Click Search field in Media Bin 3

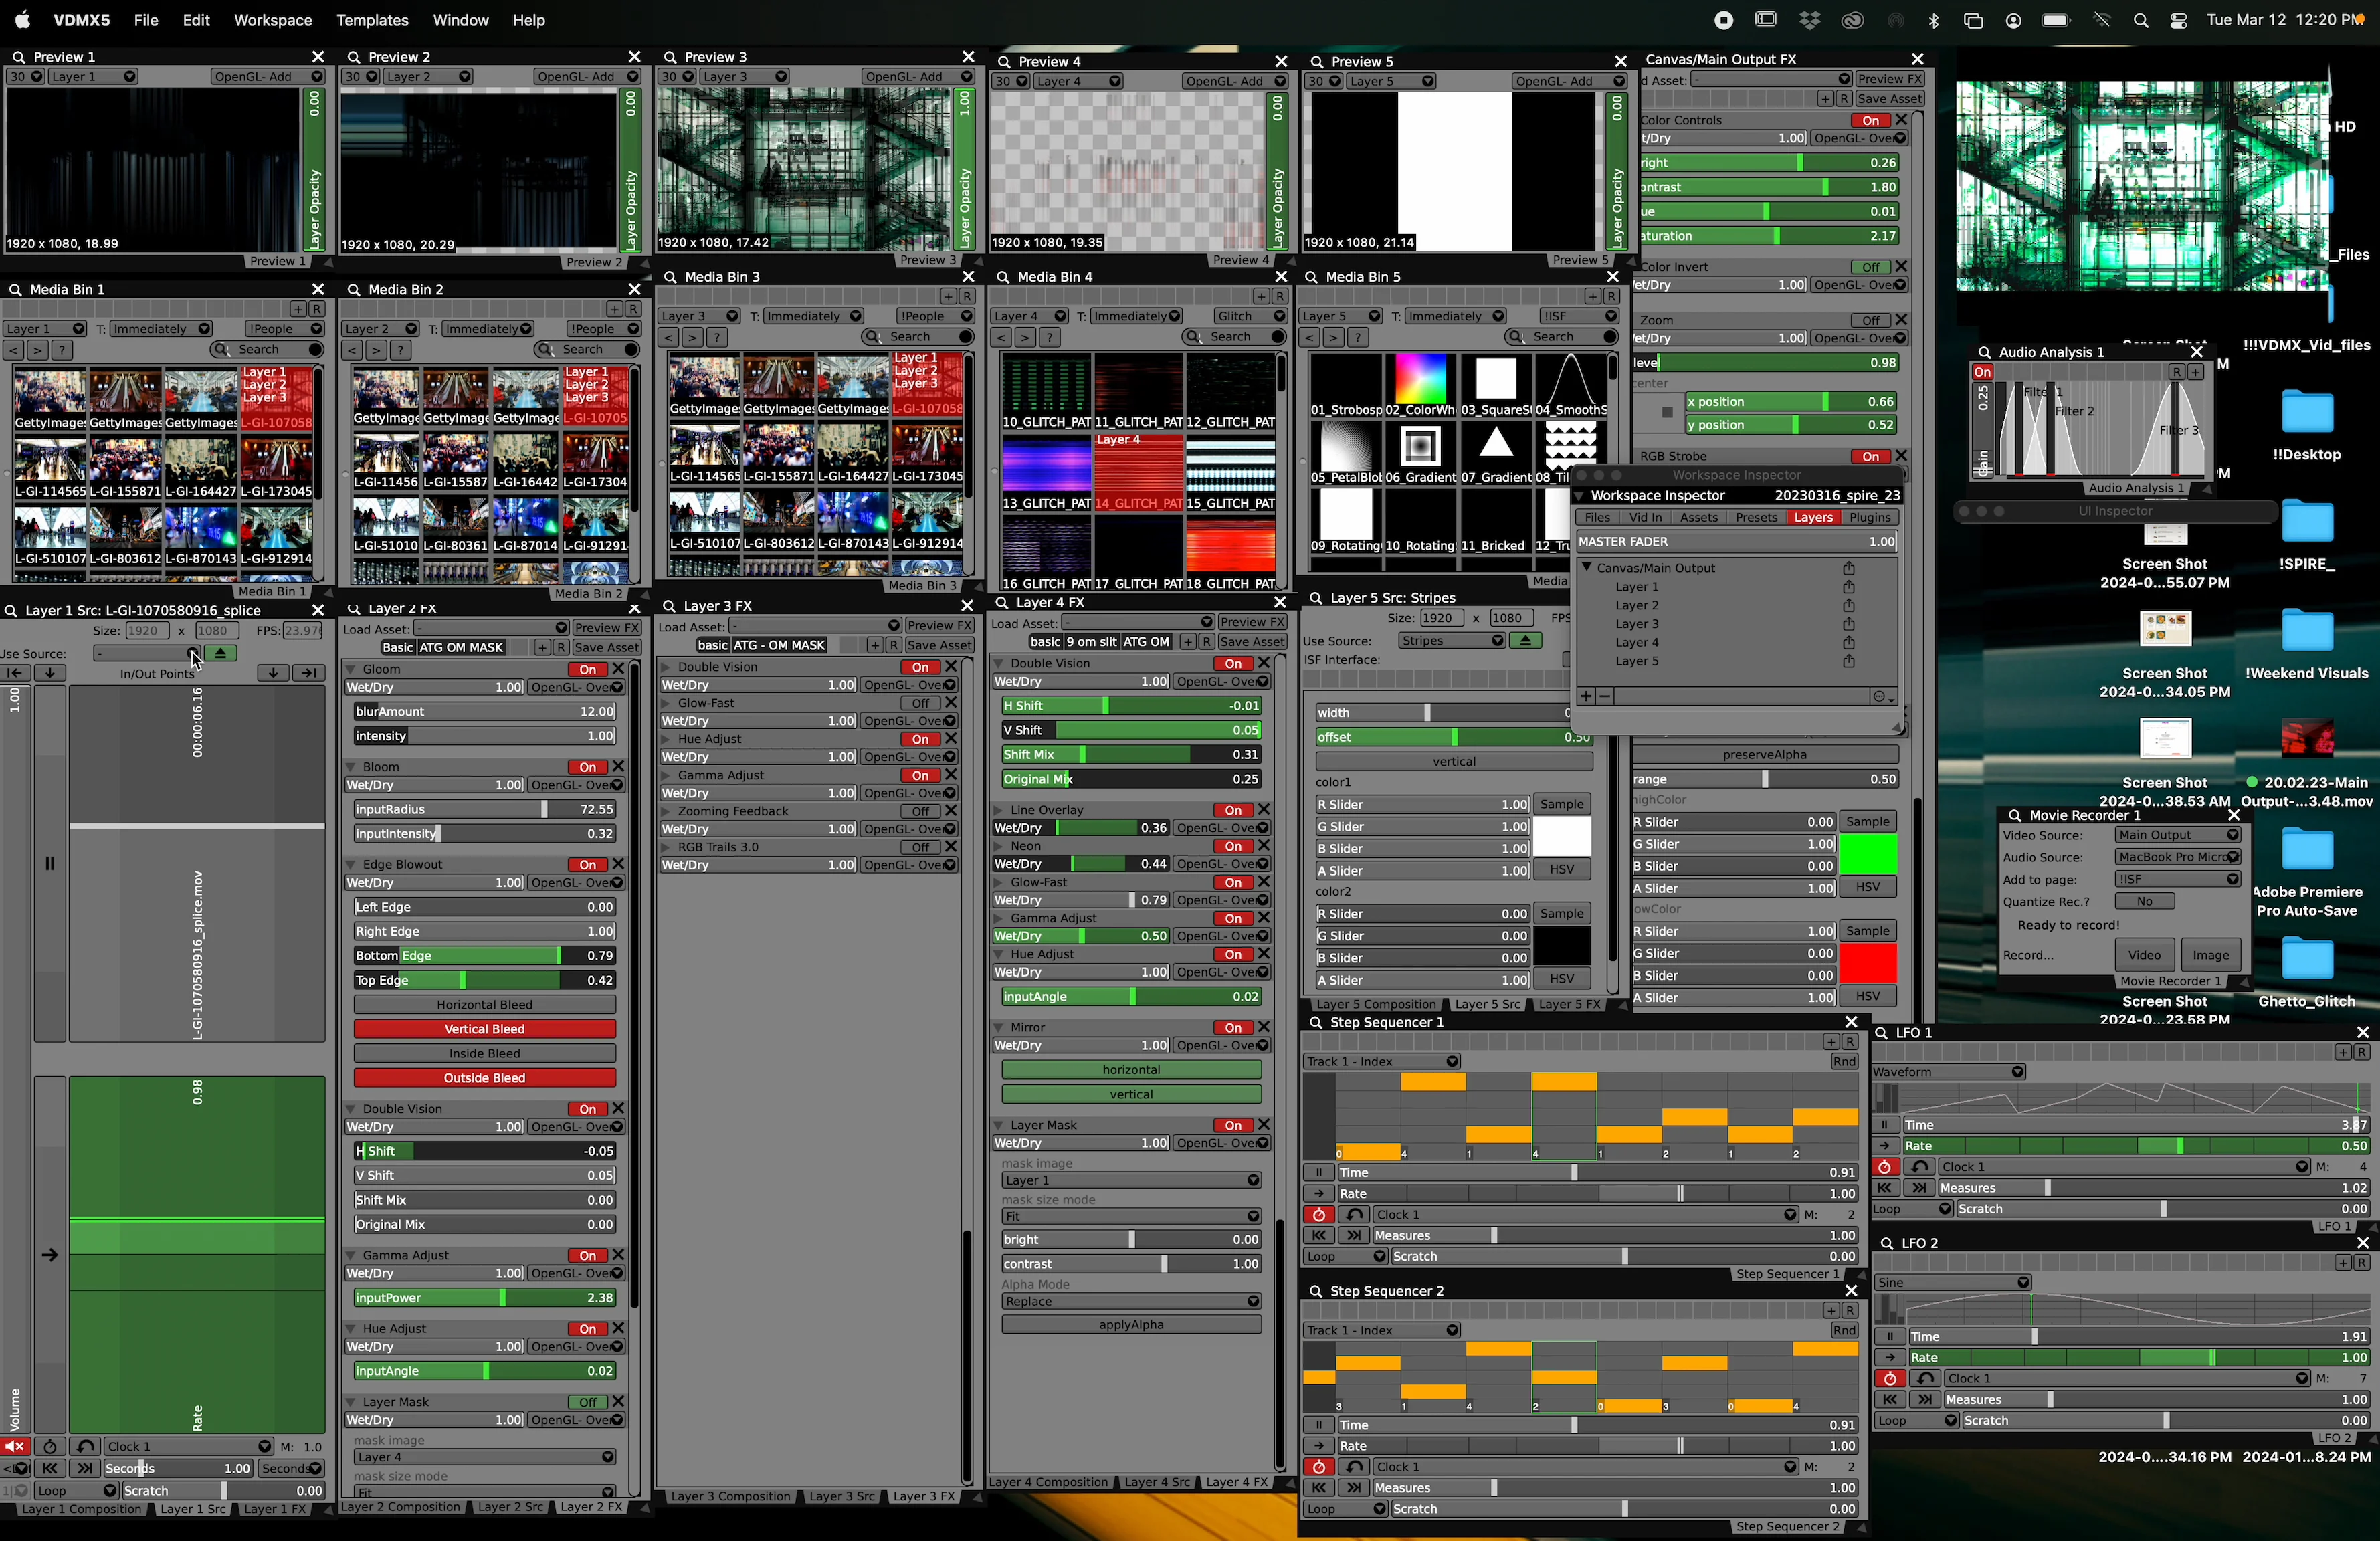coord(918,337)
